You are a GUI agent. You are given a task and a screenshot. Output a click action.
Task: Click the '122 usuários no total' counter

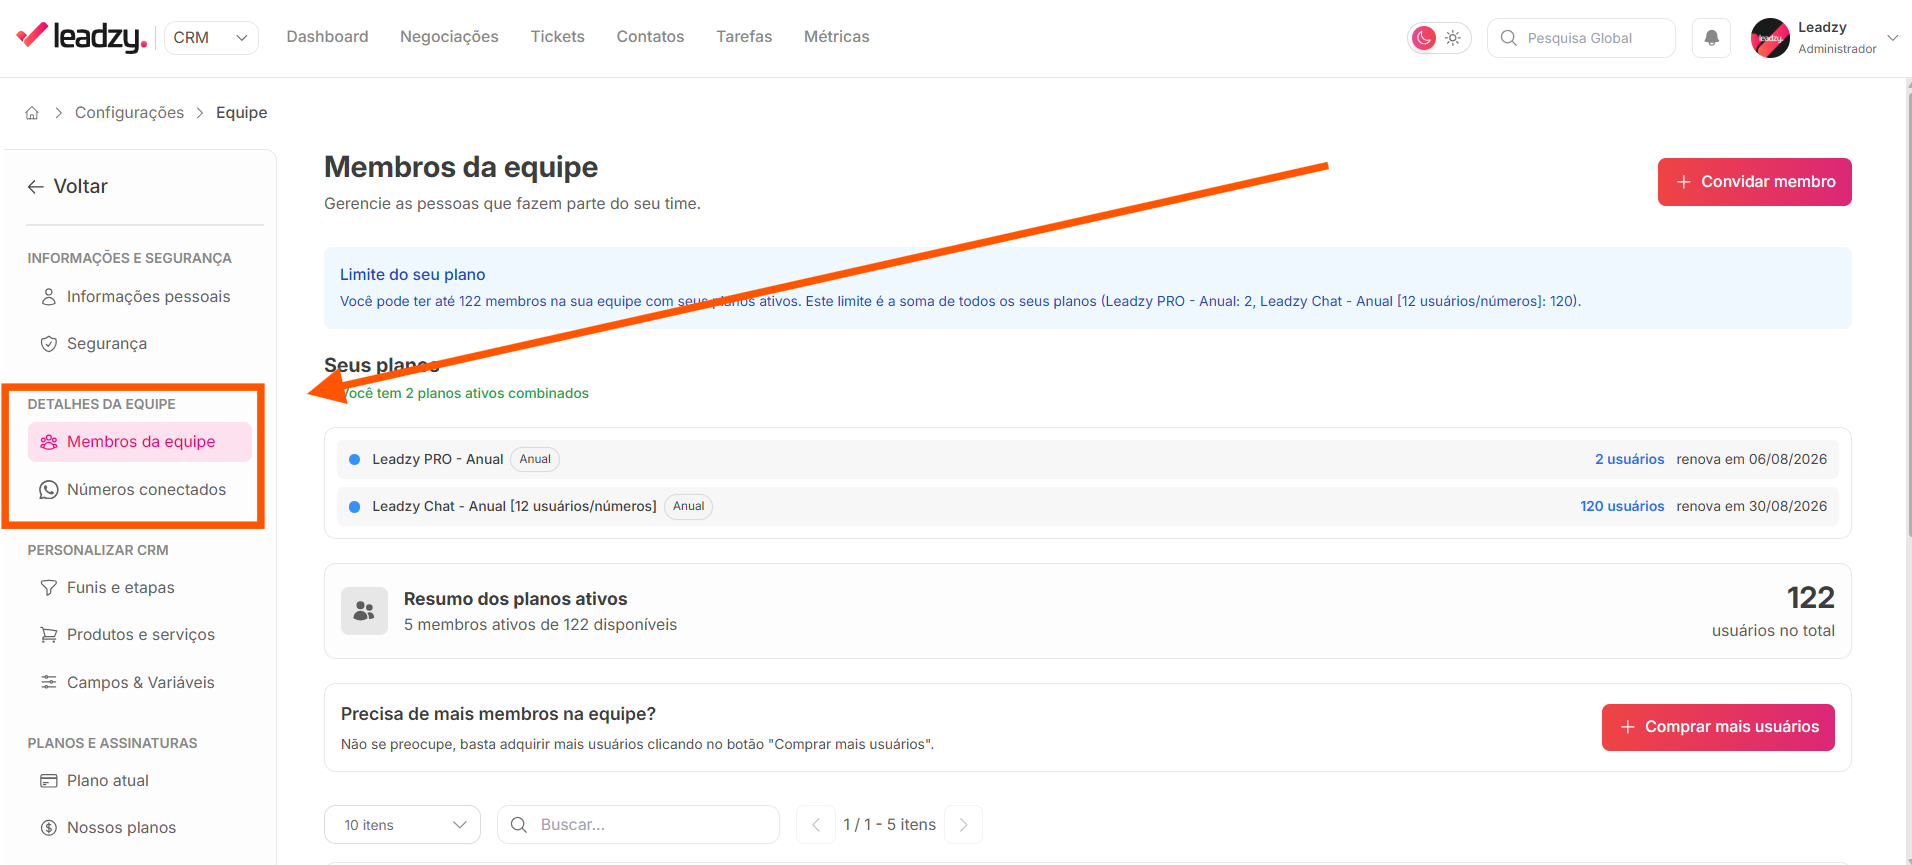(x=1773, y=611)
